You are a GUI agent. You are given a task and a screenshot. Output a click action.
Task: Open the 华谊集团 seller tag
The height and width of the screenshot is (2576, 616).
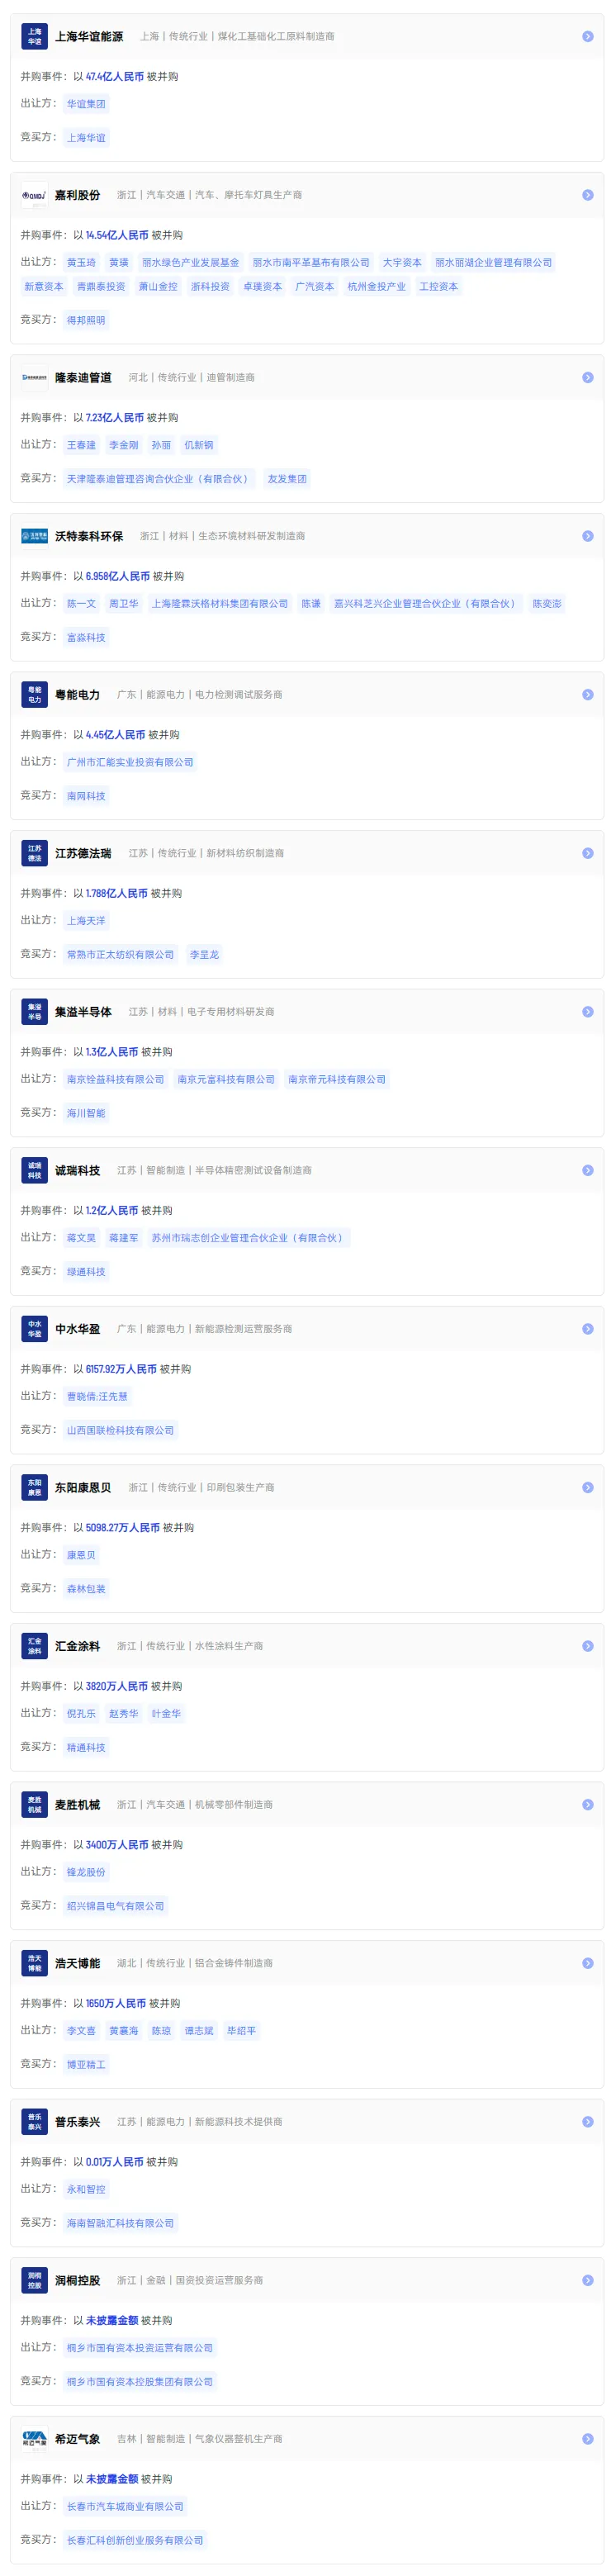point(86,104)
